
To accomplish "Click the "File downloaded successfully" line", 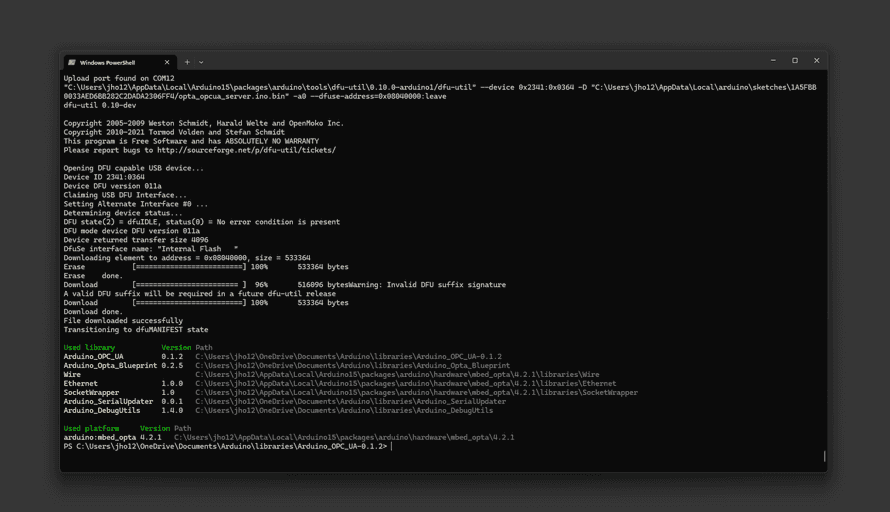I will tap(123, 320).
